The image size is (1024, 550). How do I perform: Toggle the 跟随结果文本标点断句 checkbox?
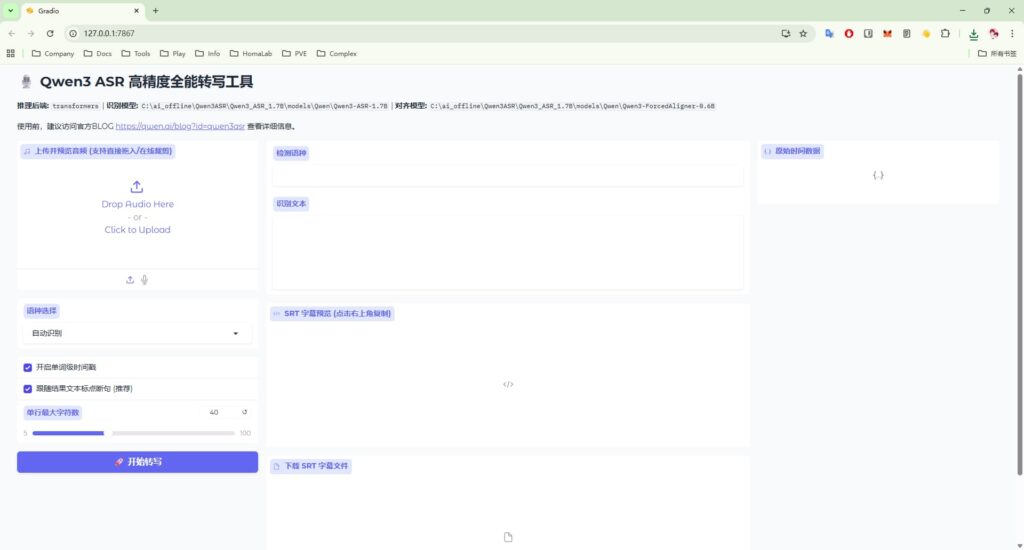point(27,389)
